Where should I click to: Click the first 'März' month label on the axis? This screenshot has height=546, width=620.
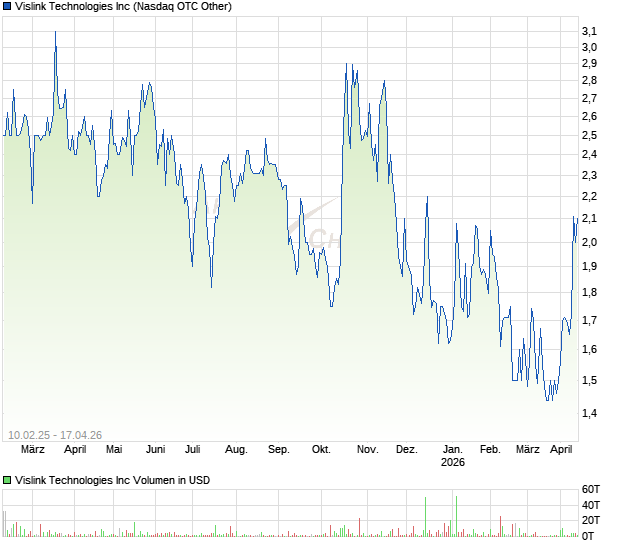point(33,450)
